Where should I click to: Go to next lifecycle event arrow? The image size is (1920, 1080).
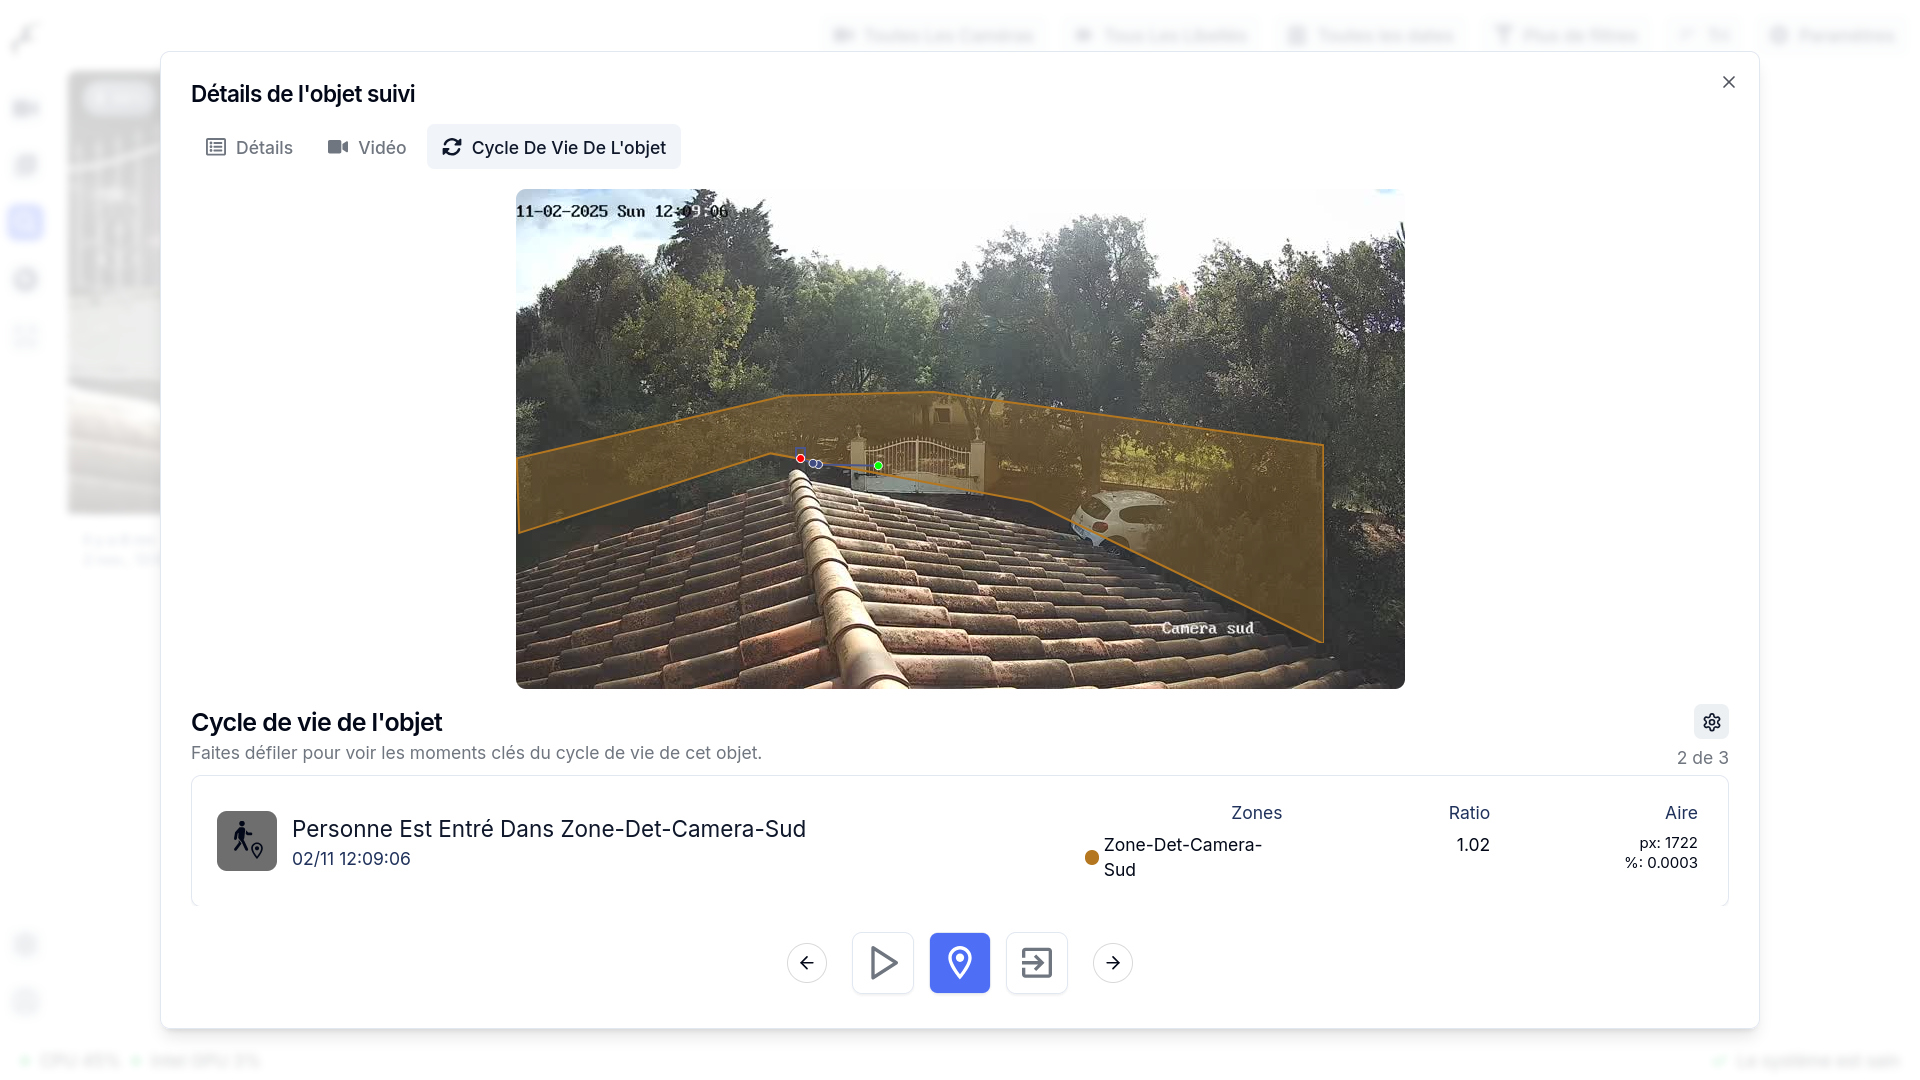point(1112,963)
